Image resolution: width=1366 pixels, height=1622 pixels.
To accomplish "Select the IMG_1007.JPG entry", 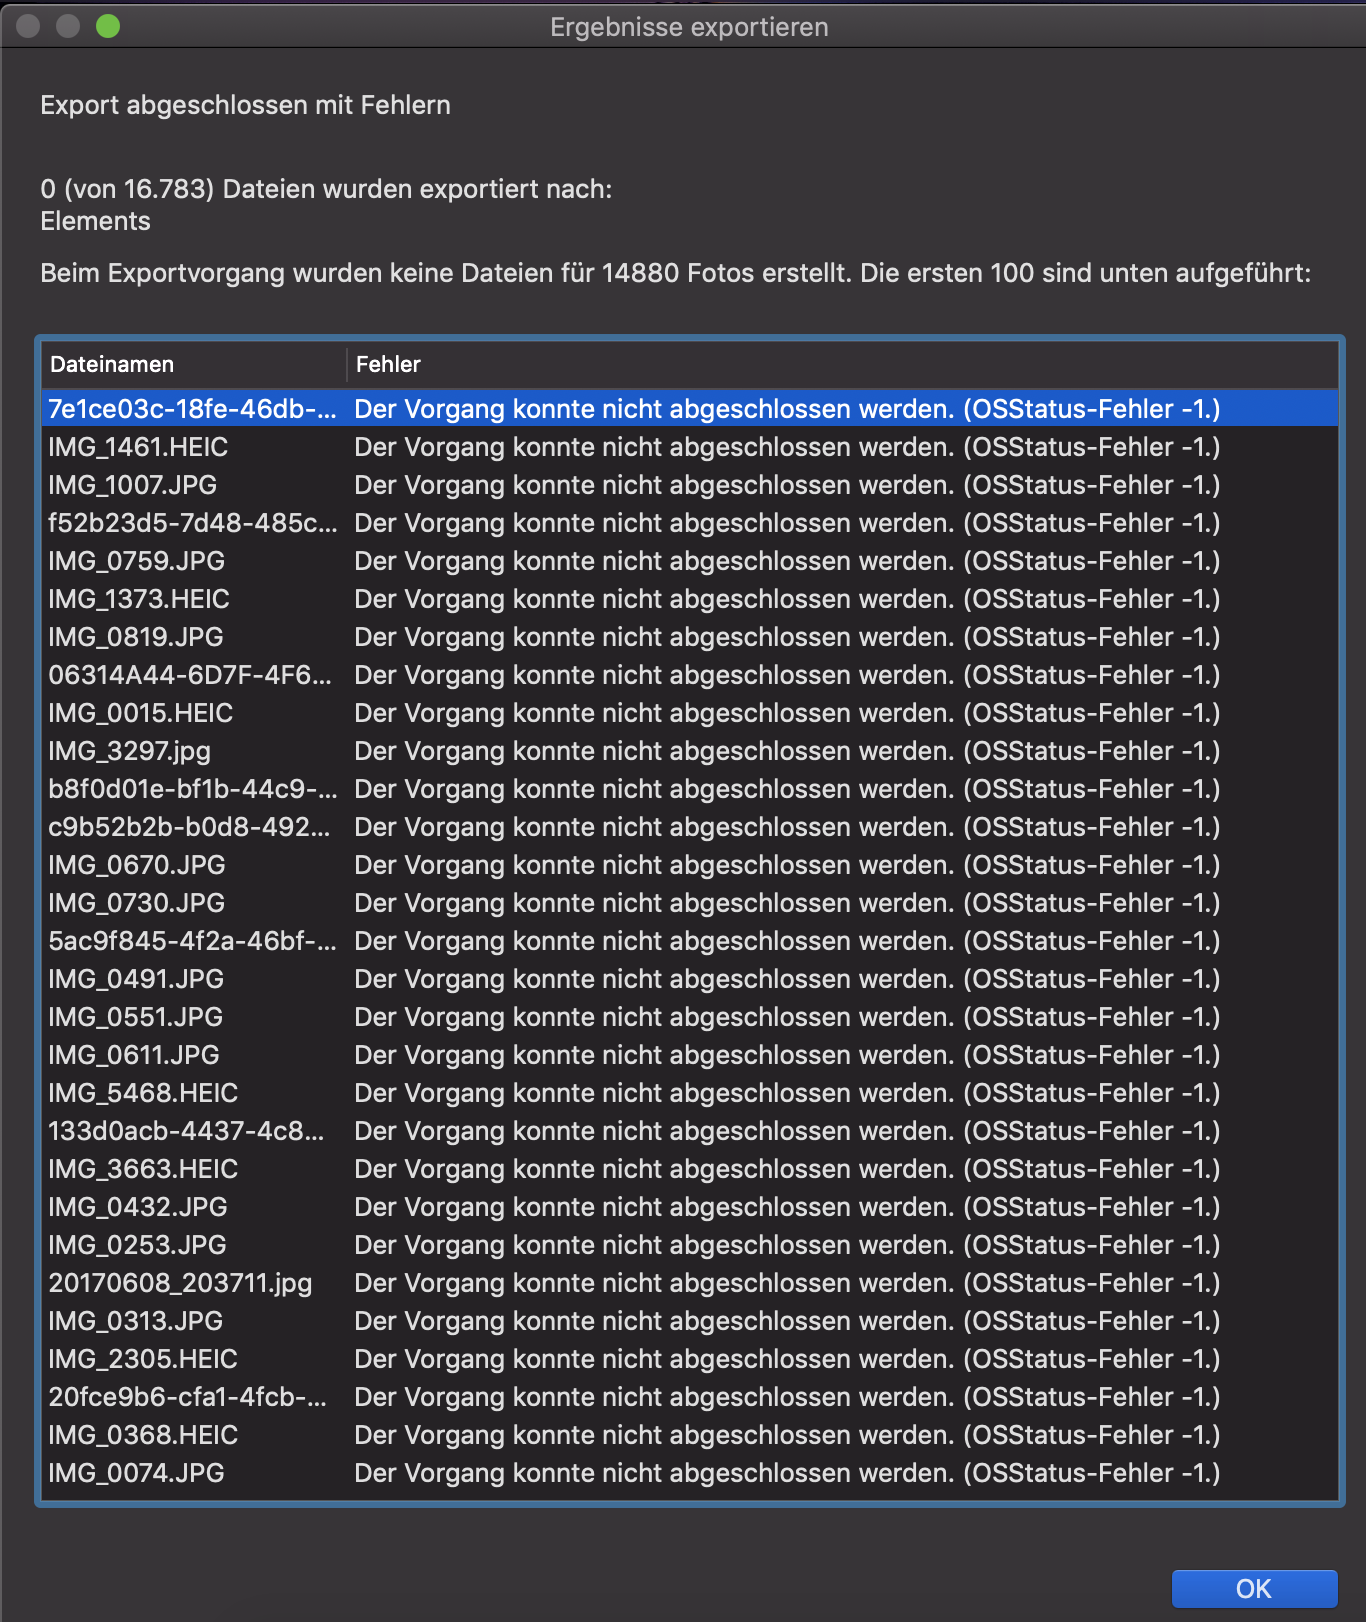I will point(133,485).
